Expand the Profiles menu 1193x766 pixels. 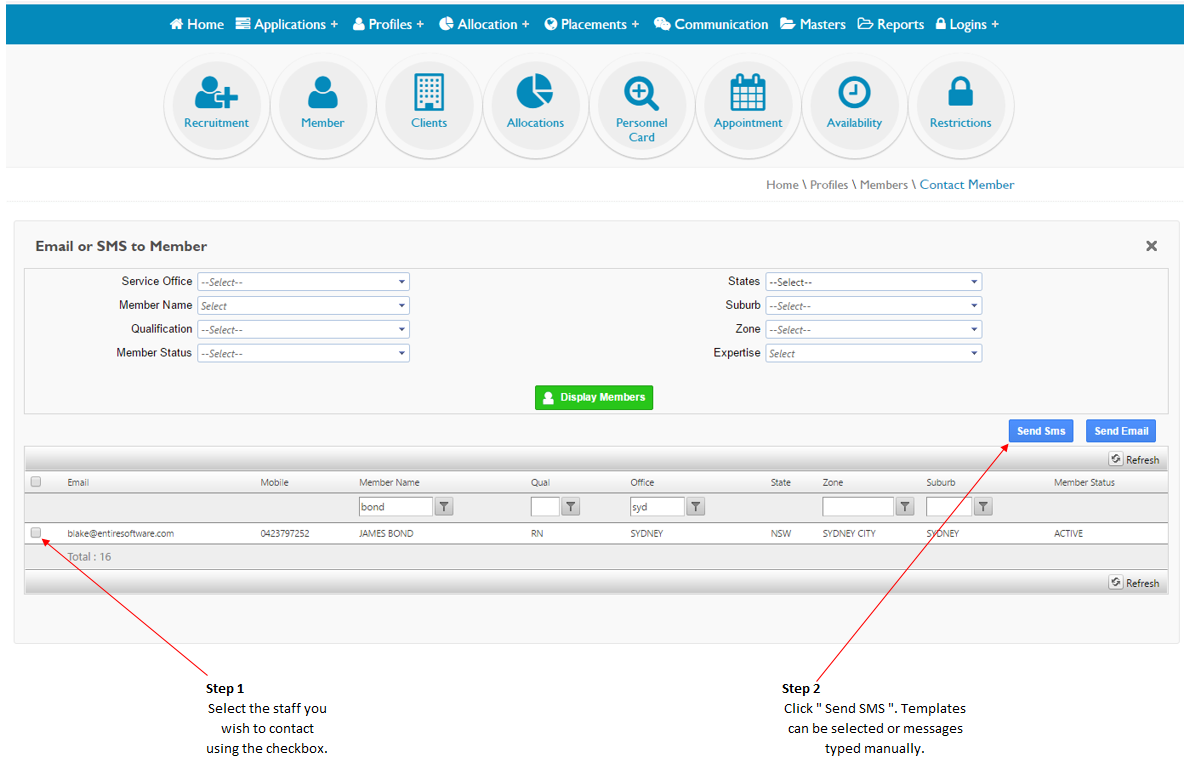388,24
